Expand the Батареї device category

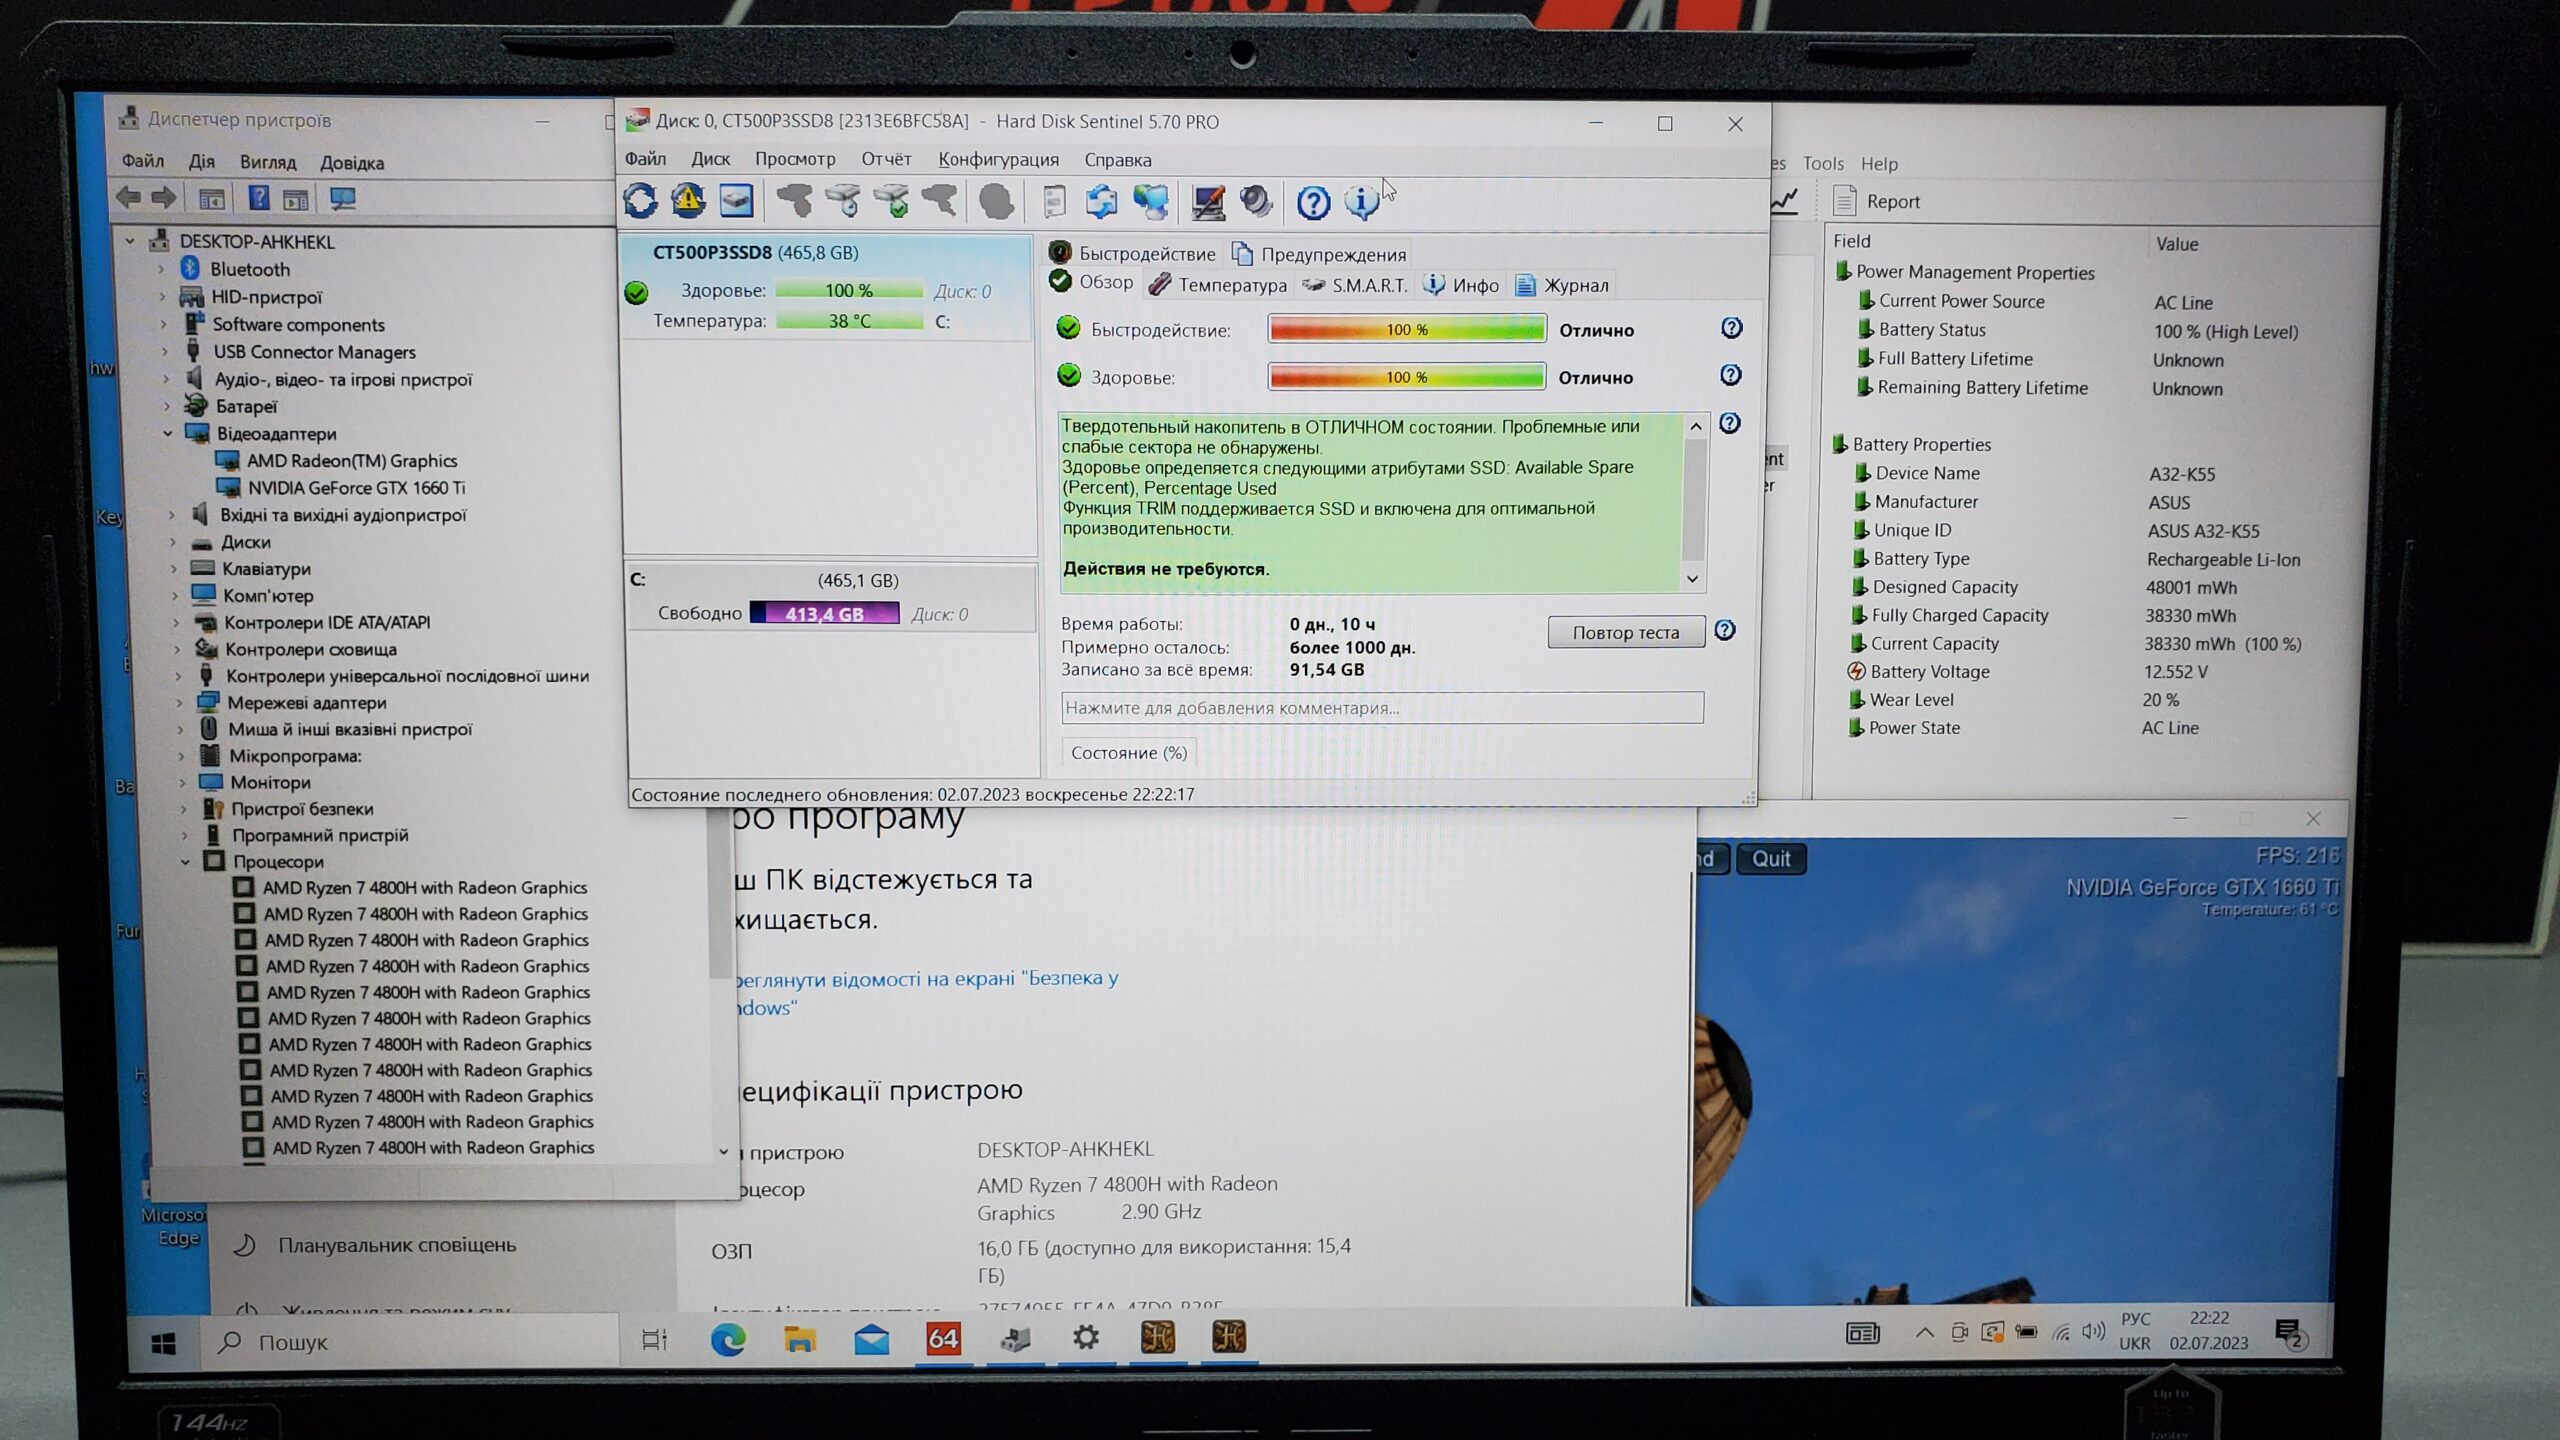point(167,407)
